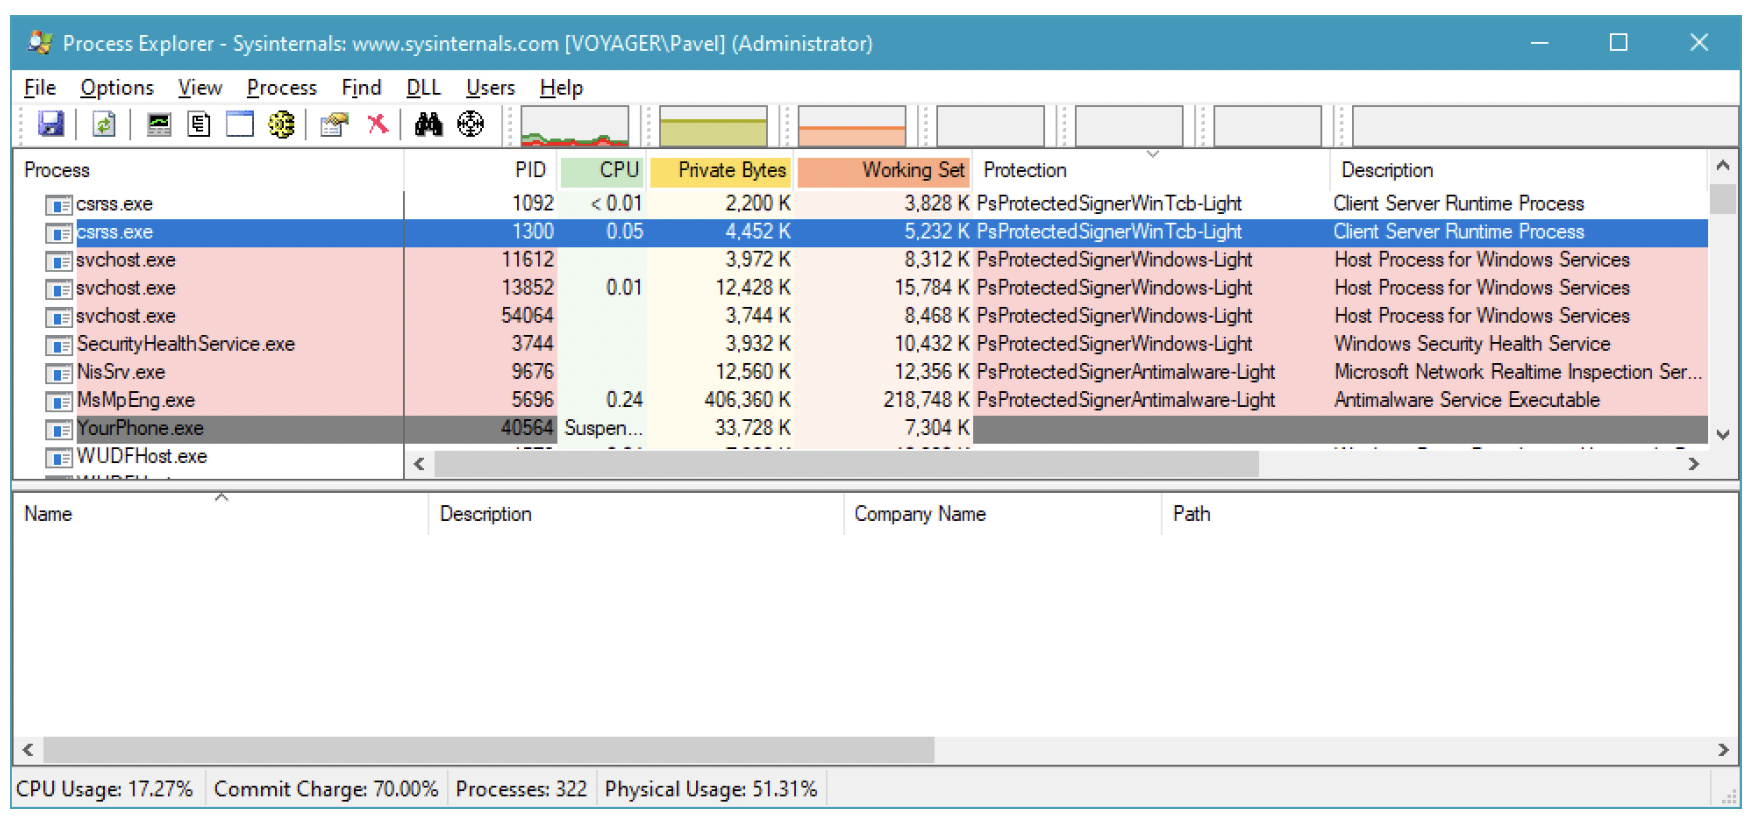This screenshot has width=1754, height=826.
Task: Click the Process Explorer title bar icon
Action: (x=40, y=43)
